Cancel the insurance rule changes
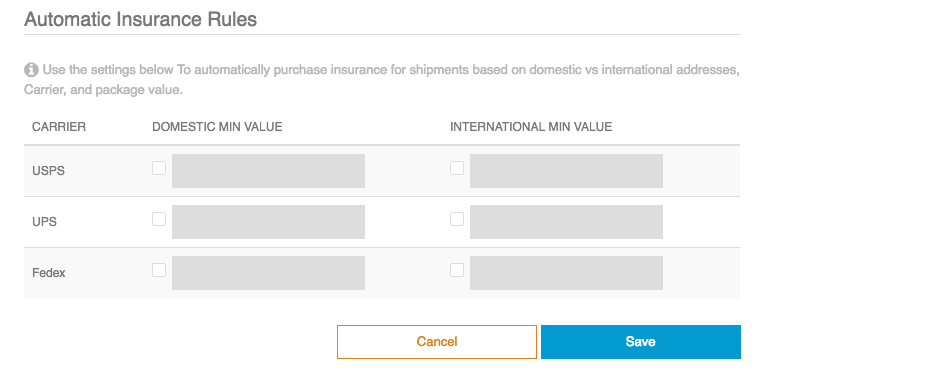The width and height of the screenshot is (950, 377). click(x=437, y=342)
